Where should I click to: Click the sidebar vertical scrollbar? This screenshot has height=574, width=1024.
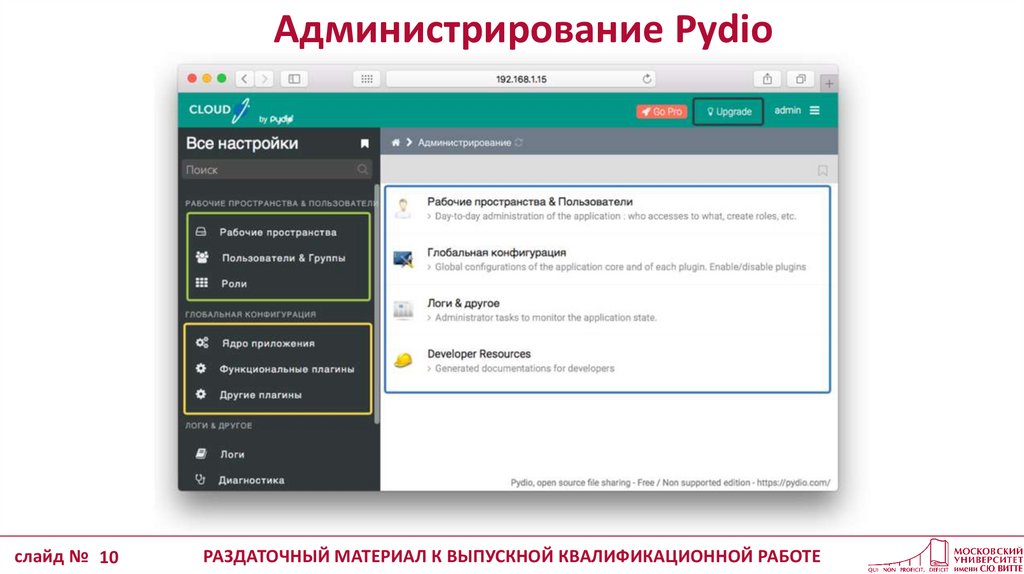coord(377,300)
